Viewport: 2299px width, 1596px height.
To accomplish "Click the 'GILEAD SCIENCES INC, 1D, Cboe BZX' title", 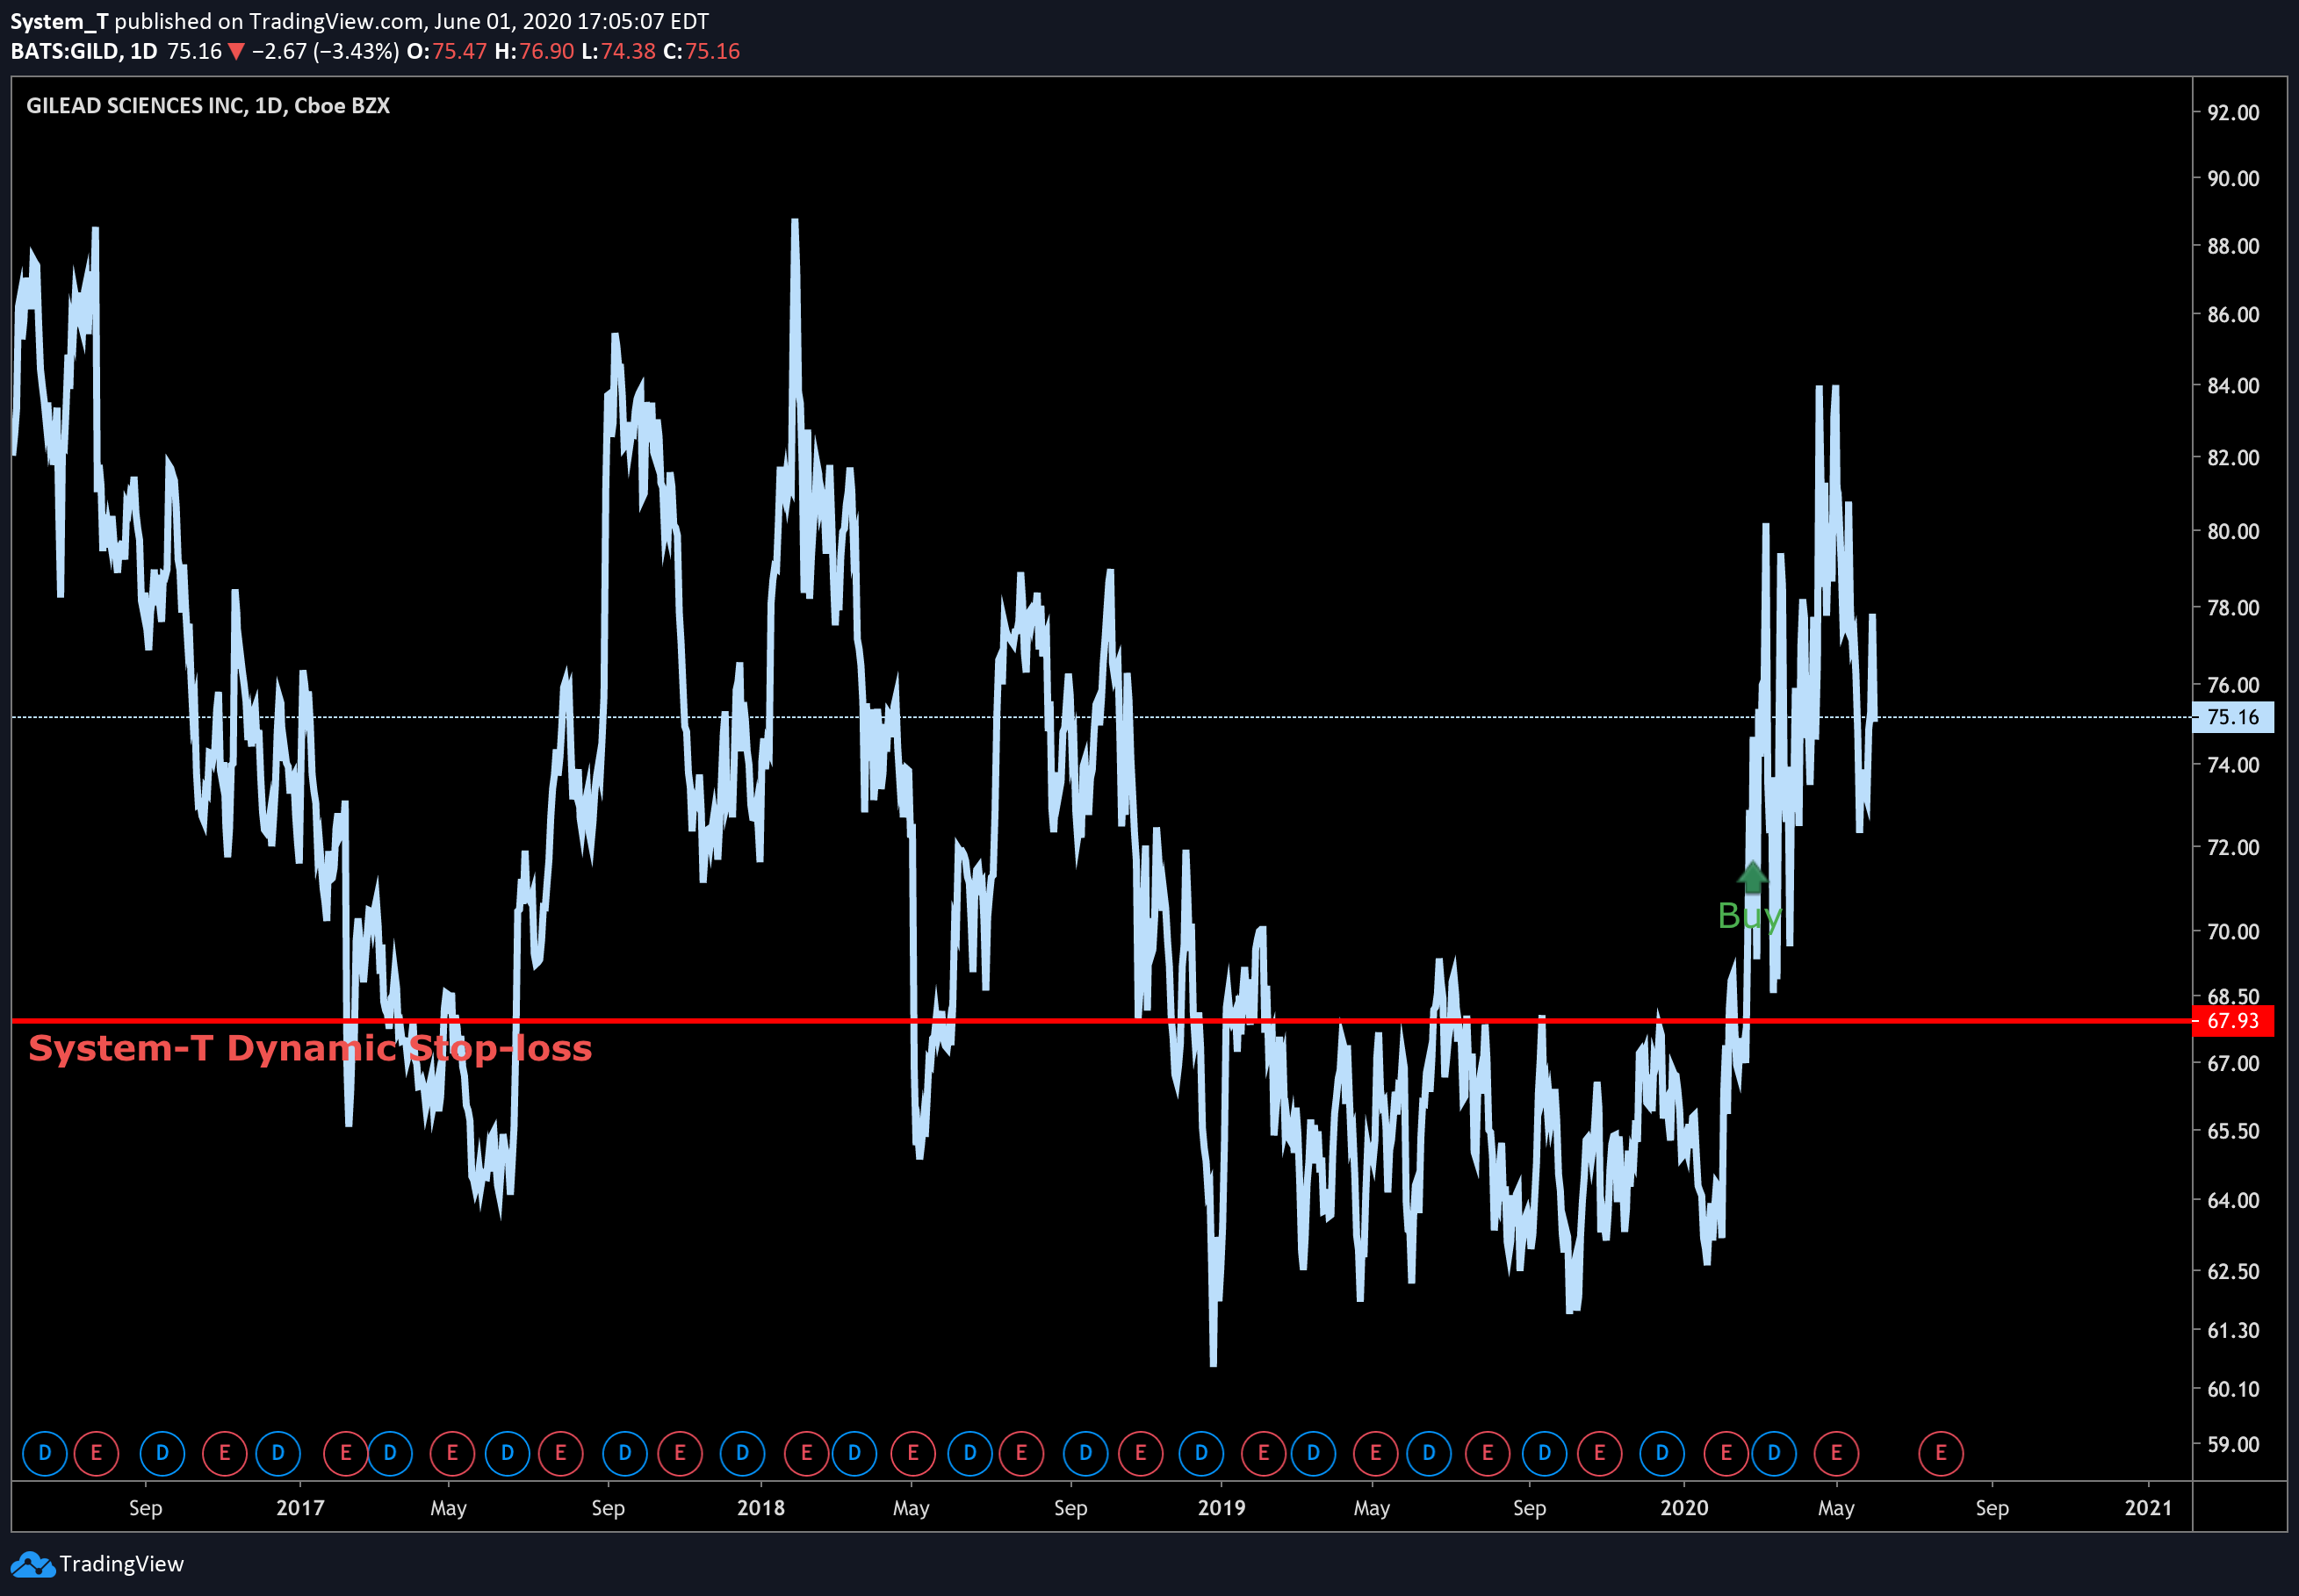I will [208, 106].
